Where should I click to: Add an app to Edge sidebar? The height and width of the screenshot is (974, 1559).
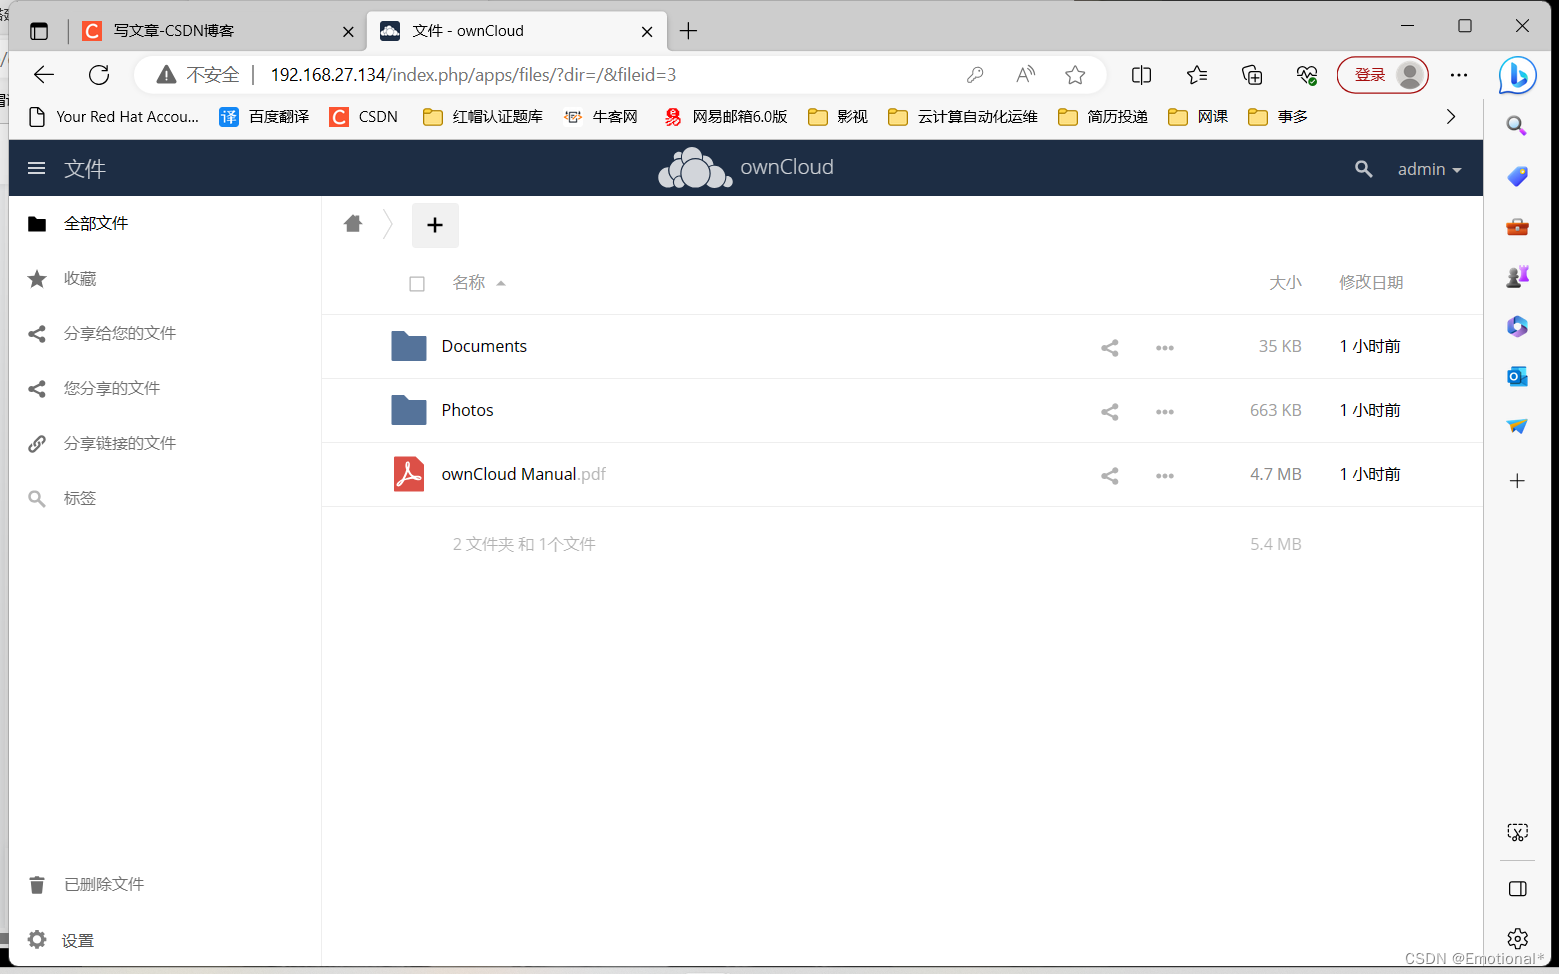click(x=1517, y=481)
